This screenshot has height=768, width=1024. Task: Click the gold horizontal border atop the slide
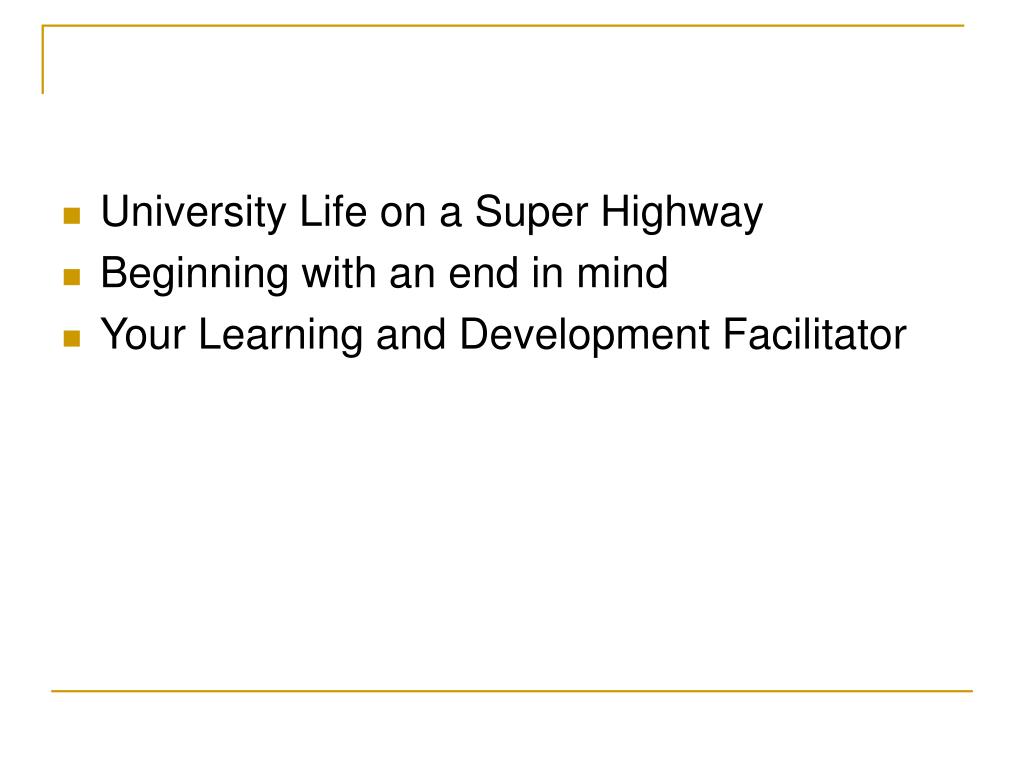(503, 25)
